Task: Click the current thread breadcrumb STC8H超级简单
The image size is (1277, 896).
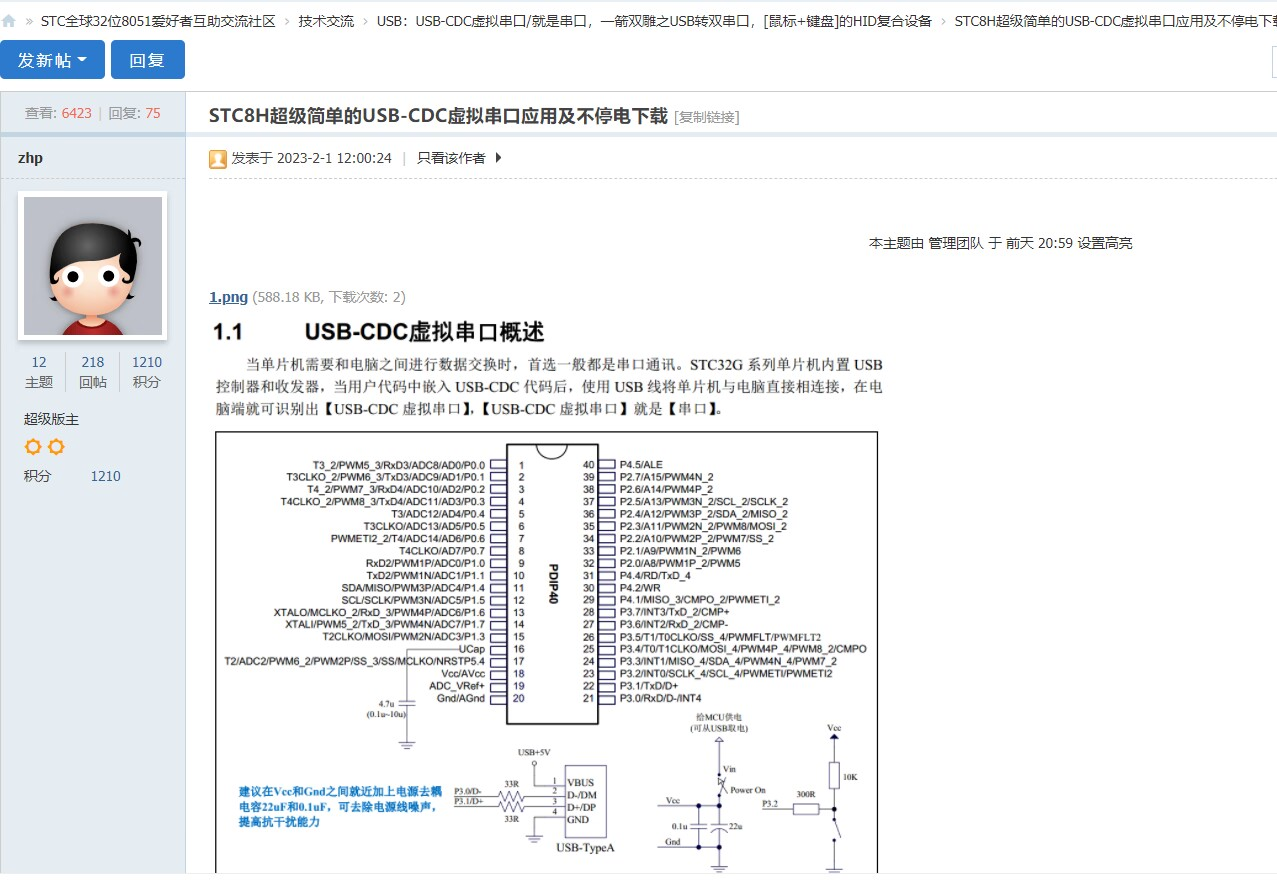Action: tap(1115, 21)
